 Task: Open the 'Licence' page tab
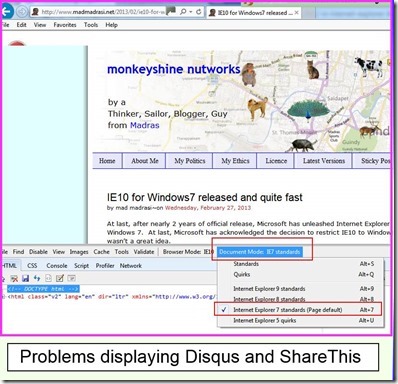[276, 161]
